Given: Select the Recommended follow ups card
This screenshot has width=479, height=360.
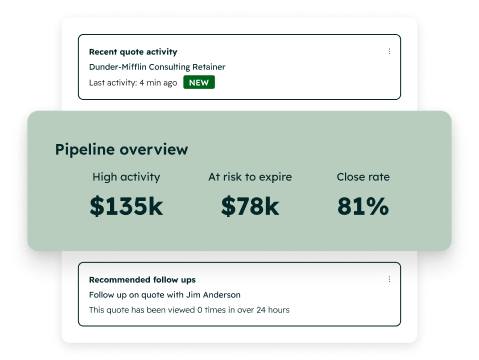Looking at the screenshot, I should (239, 294).
